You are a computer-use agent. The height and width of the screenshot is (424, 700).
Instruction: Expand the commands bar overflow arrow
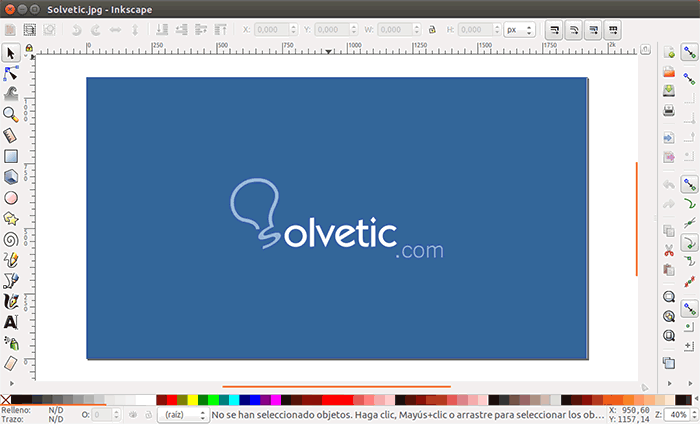pos(669,383)
